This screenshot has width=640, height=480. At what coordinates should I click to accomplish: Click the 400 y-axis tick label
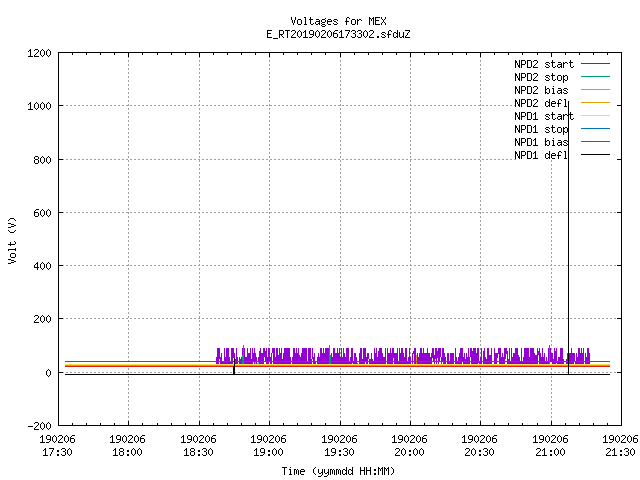(x=42, y=266)
